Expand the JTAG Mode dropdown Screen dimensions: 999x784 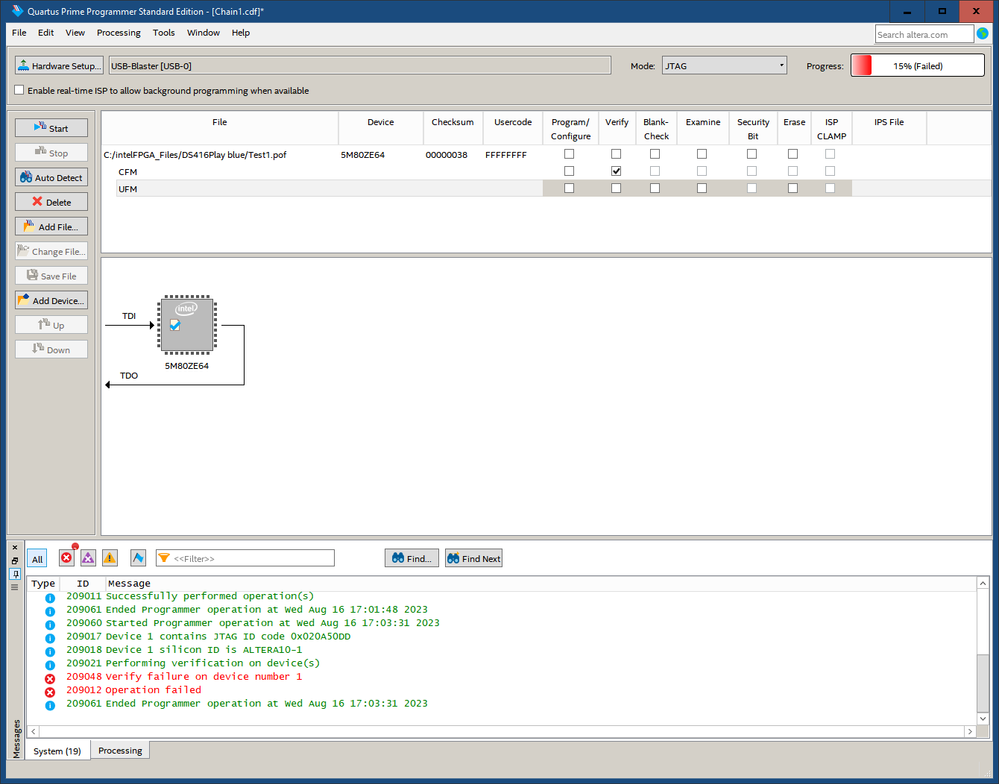(724, 66)
